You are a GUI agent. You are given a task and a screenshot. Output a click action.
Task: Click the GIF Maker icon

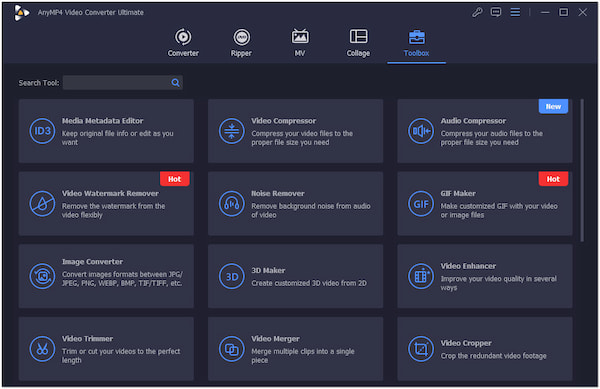[421, 203]
